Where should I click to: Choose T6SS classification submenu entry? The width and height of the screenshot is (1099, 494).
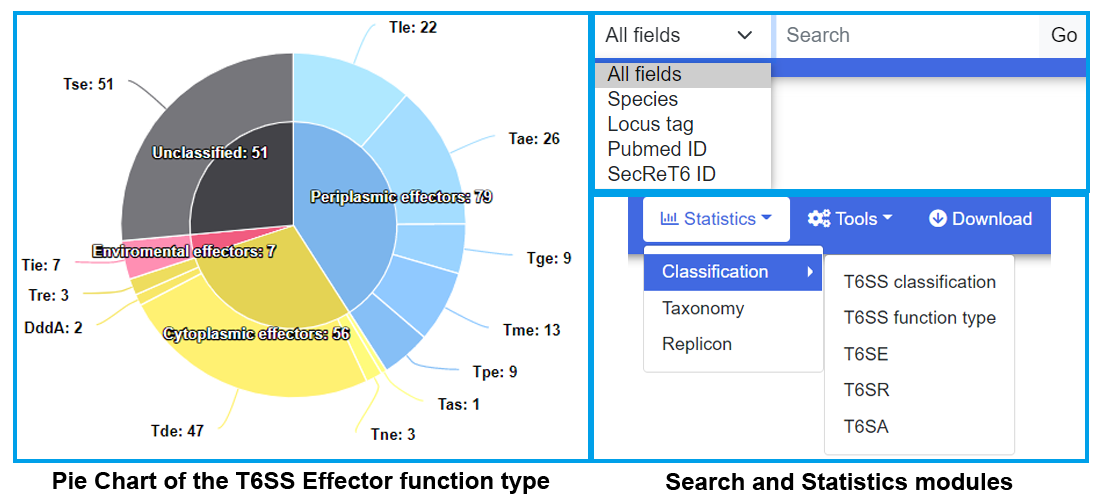click(919, 282)
